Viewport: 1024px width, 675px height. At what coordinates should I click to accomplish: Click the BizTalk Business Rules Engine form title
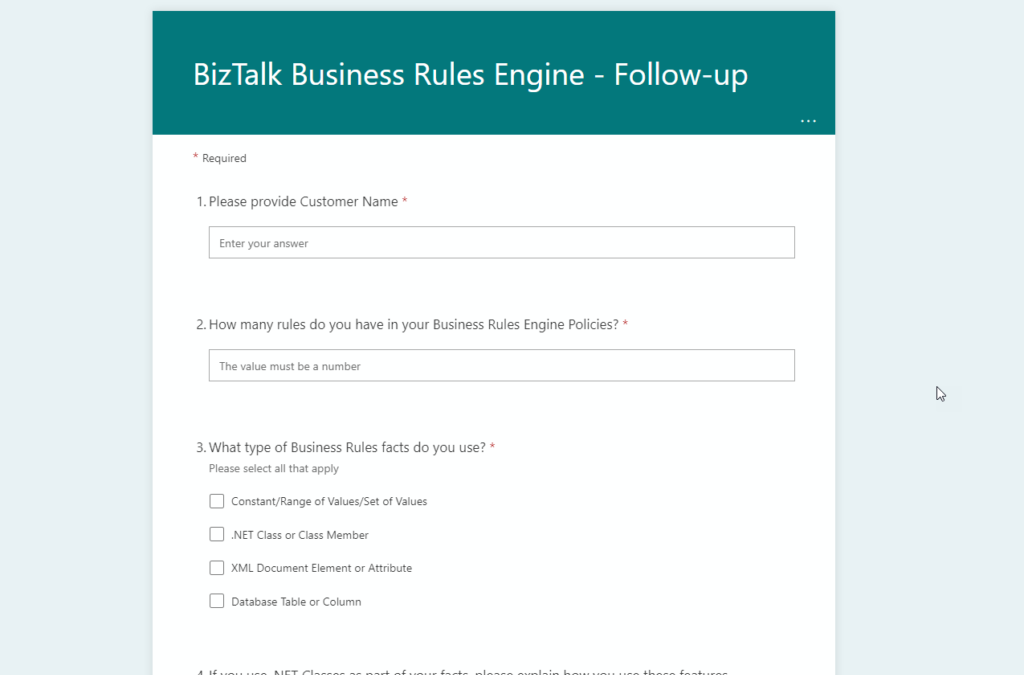pyautogui.click(x=470, y=74)
